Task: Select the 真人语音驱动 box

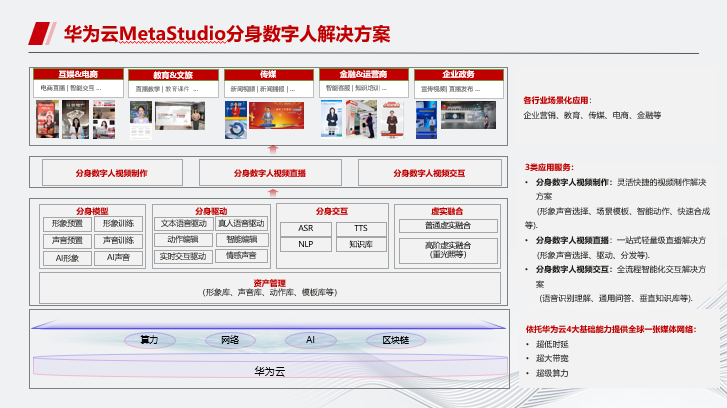Action: click(x=241, y=223)
